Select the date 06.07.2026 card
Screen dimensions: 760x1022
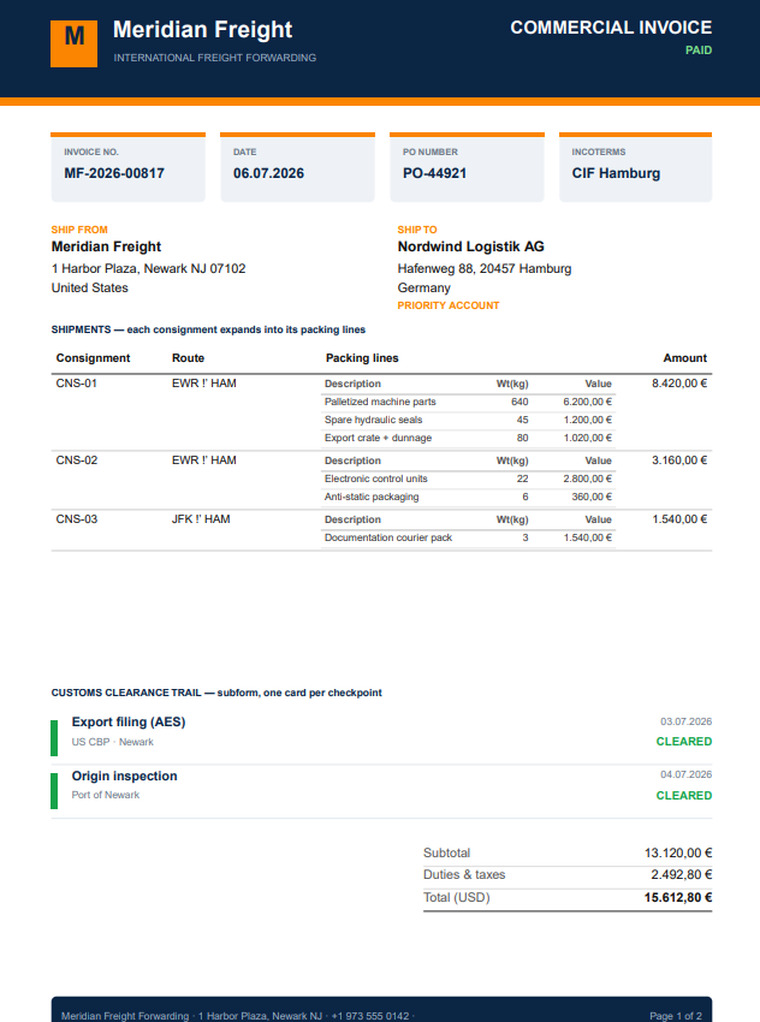[x=297, y=168]
